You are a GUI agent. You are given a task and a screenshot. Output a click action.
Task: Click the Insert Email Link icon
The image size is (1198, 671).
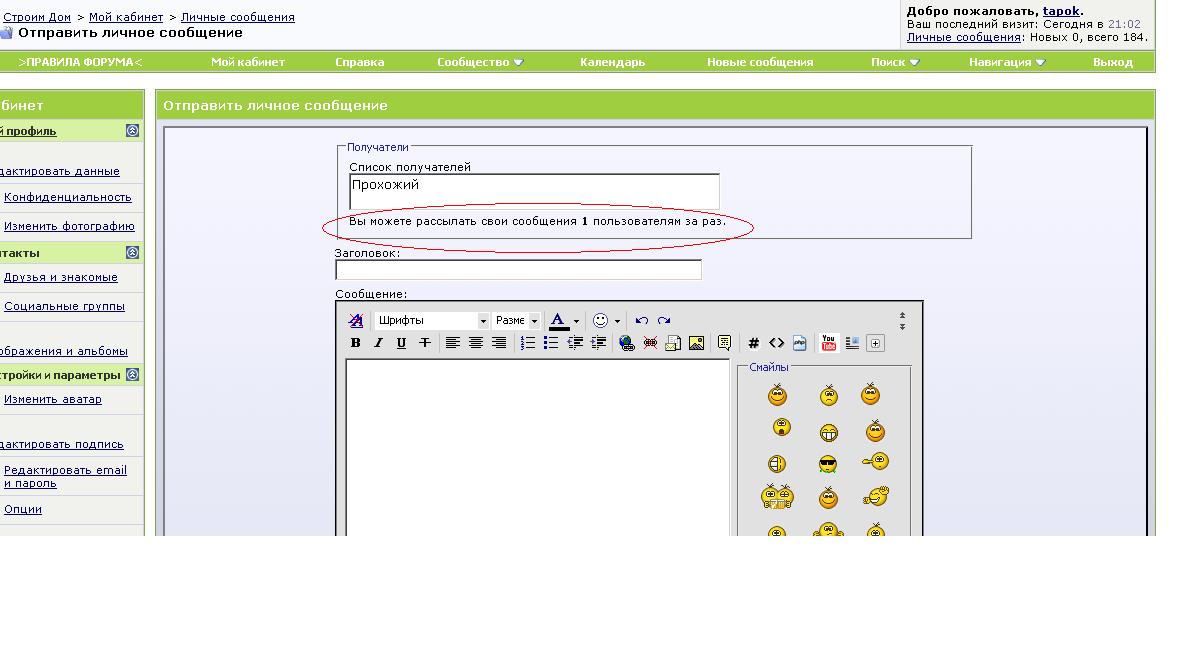coord(673,343)
